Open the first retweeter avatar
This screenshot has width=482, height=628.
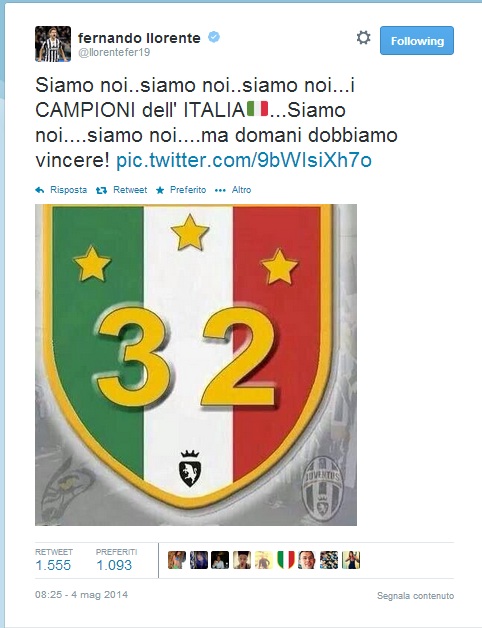(177, 560)
